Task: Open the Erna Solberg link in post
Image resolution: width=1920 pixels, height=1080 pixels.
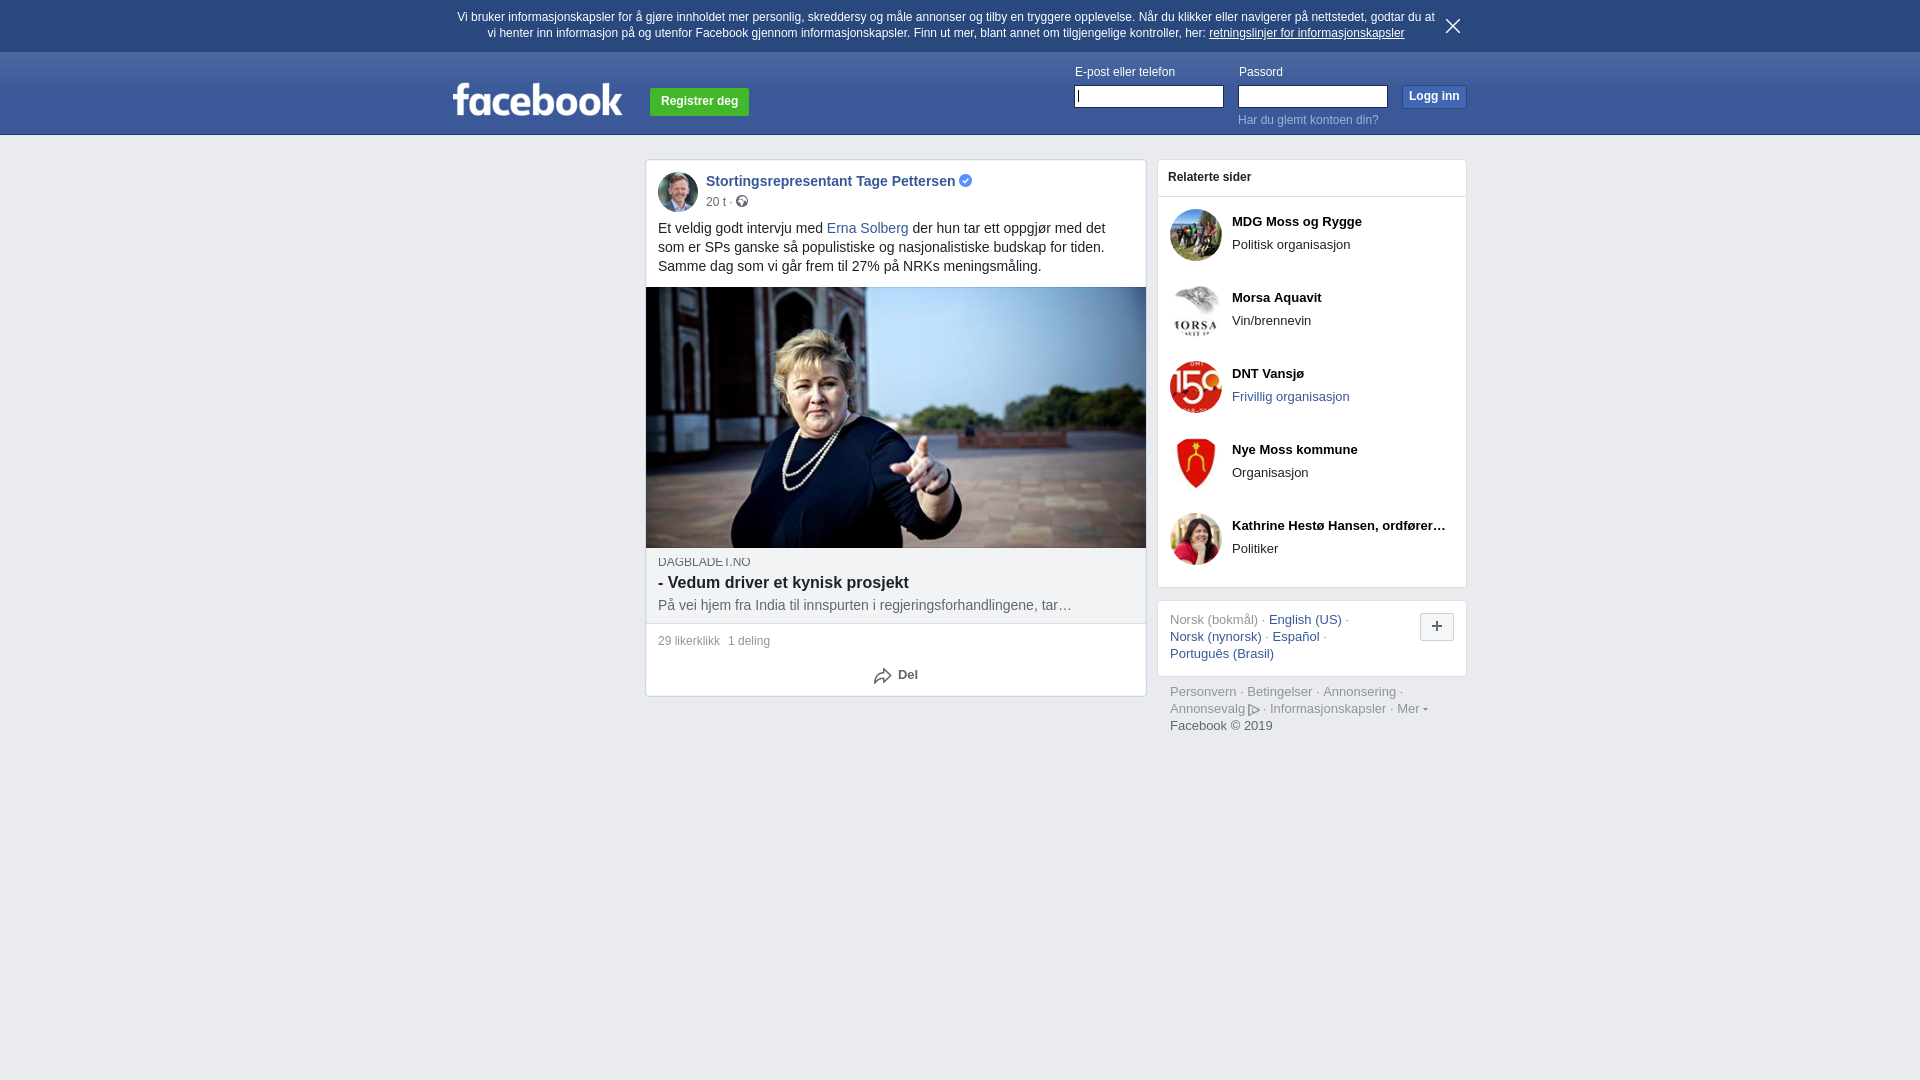Action: coord(868,228)
